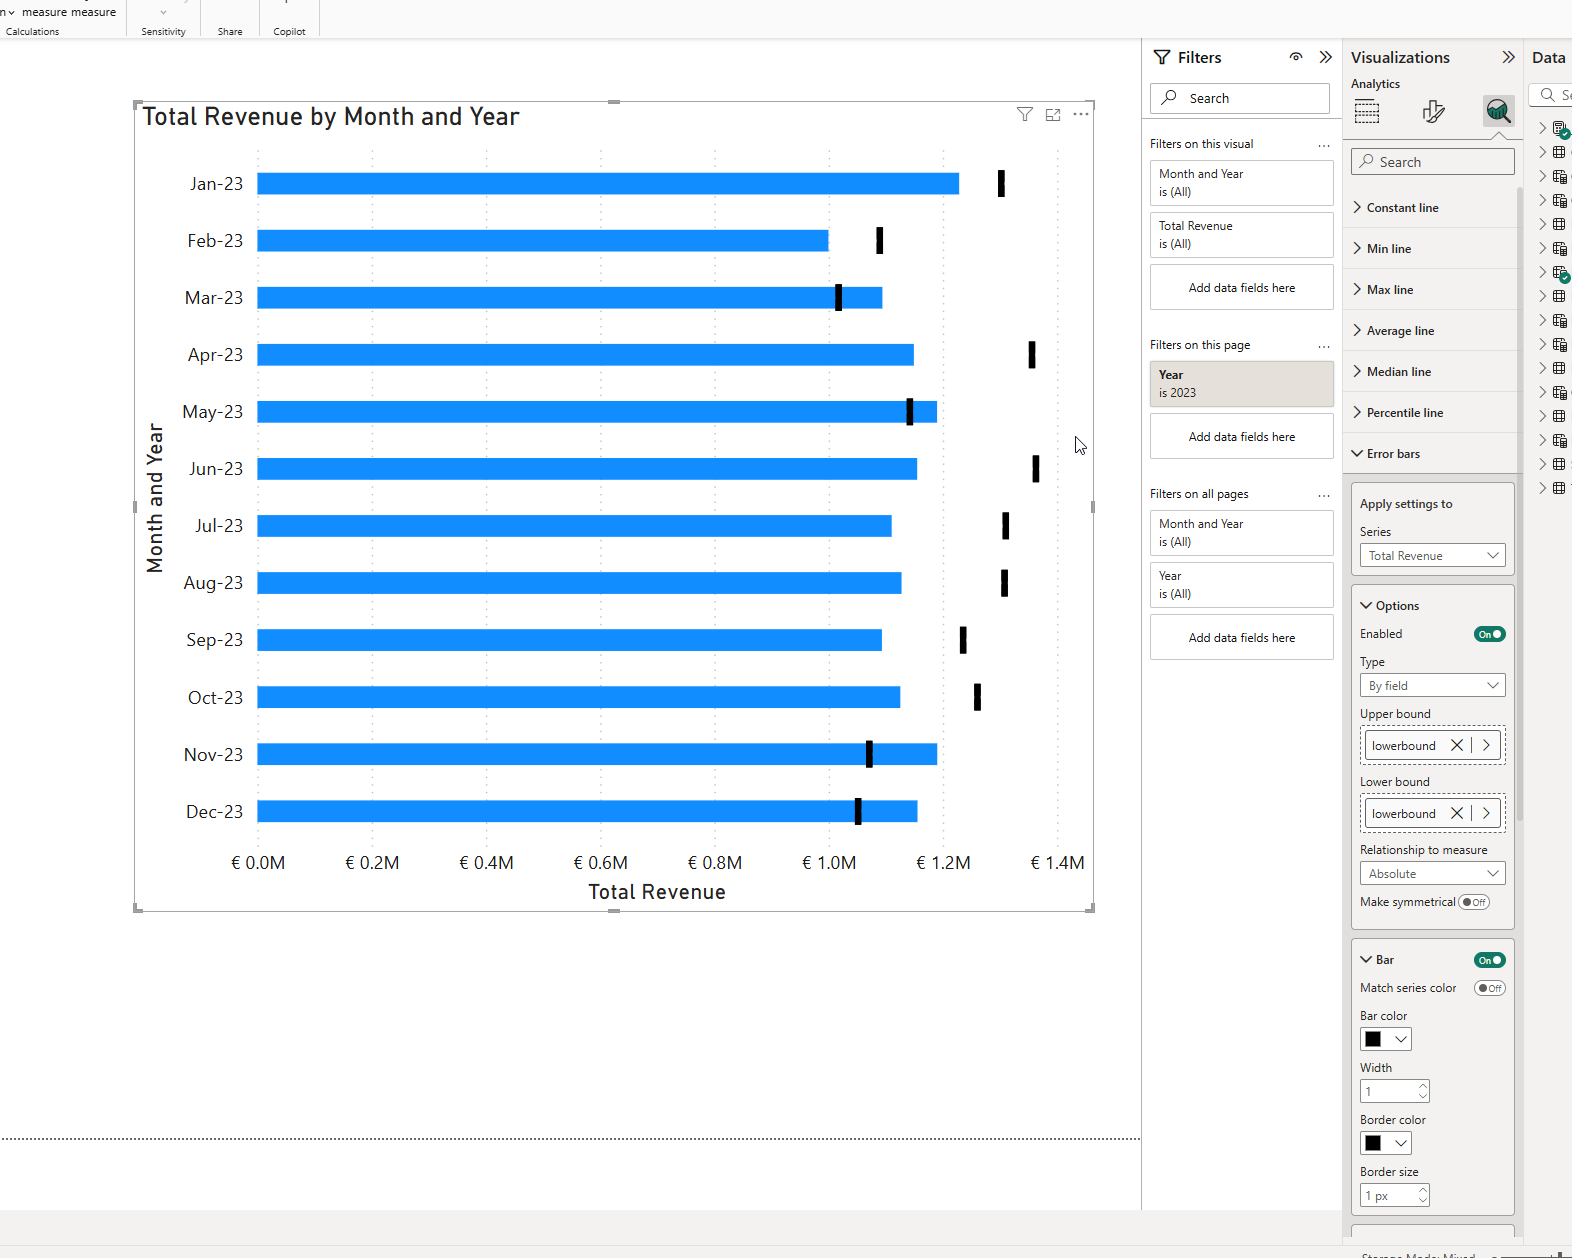
Task: Open options for Filters on this page
Action: [x=1324, y=346]
